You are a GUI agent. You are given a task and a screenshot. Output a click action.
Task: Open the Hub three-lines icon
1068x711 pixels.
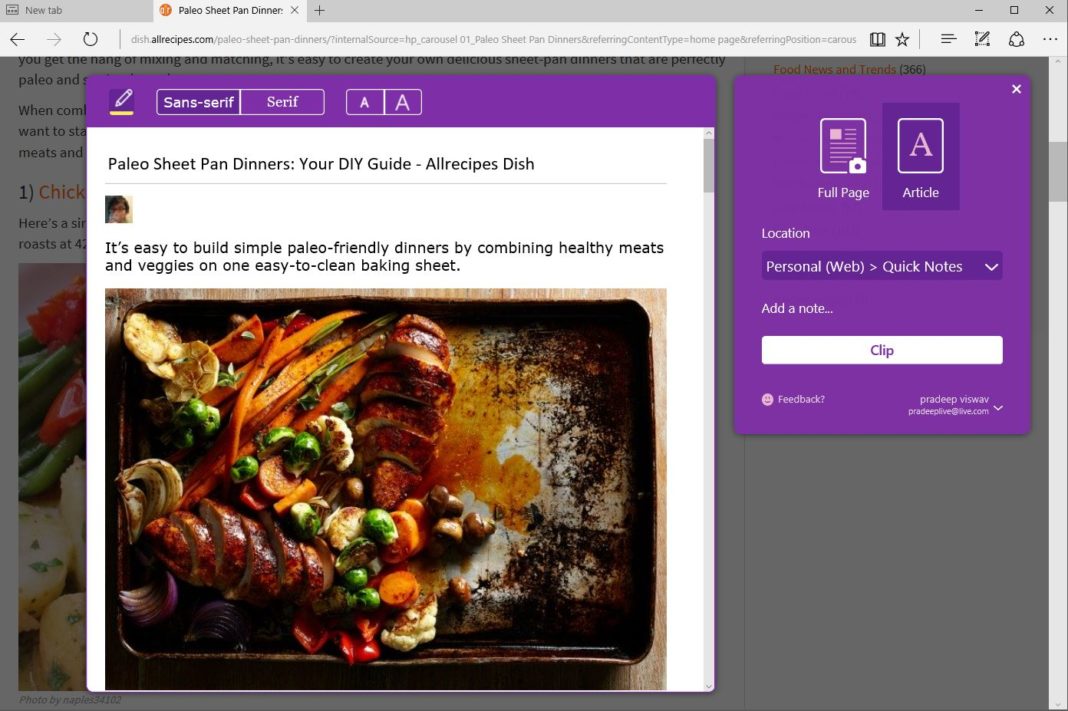tap(948, 39)
